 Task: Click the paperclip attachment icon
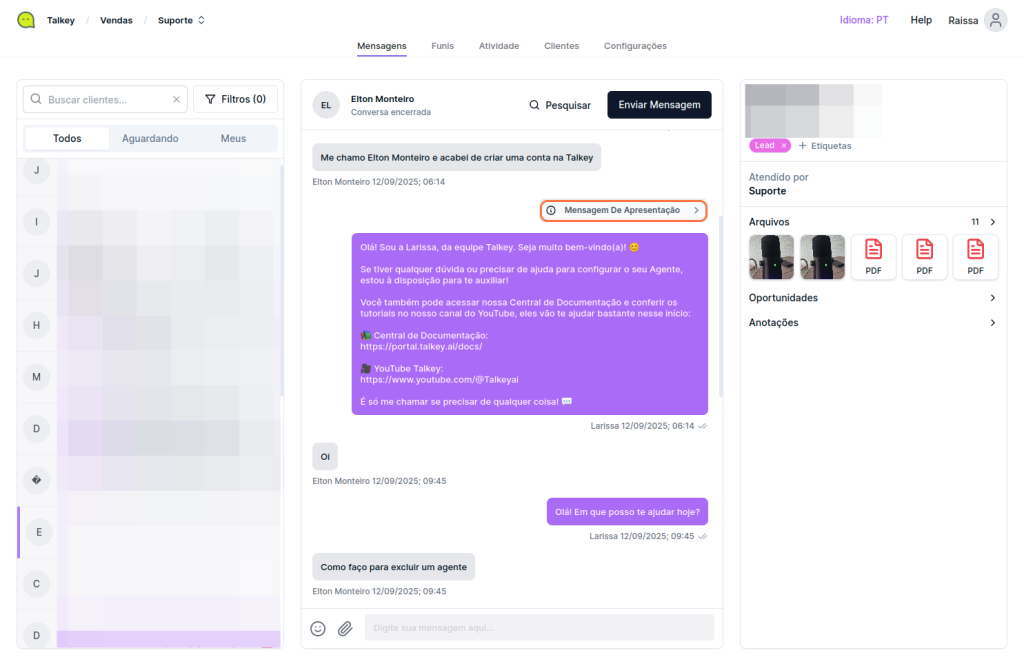345,628
